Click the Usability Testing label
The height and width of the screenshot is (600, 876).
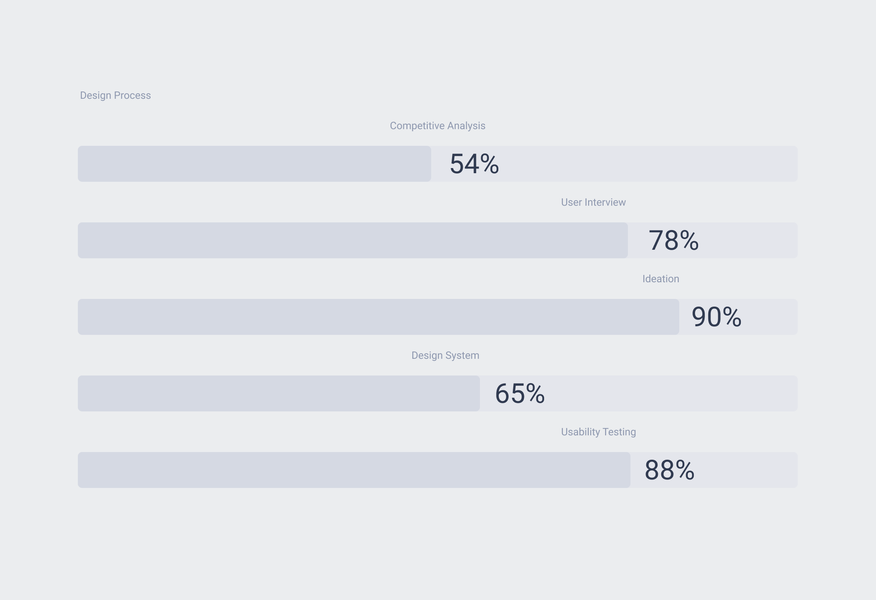click(598, 432)
